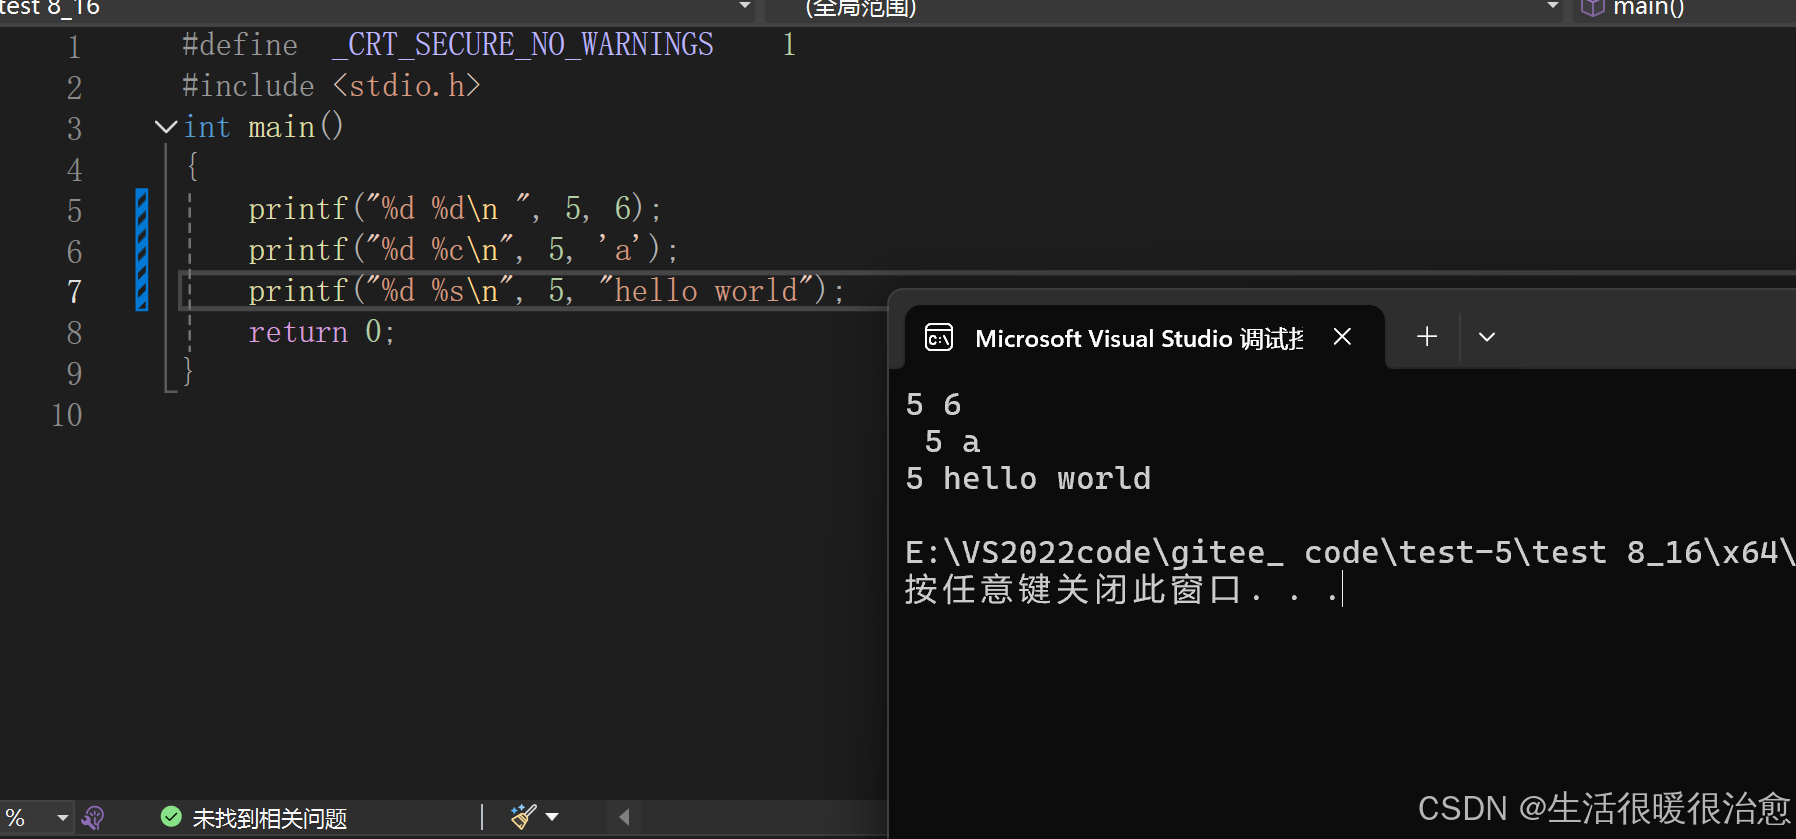Click the '5 6' console output line
The image size is (1796, 839).
click(933, 404)
